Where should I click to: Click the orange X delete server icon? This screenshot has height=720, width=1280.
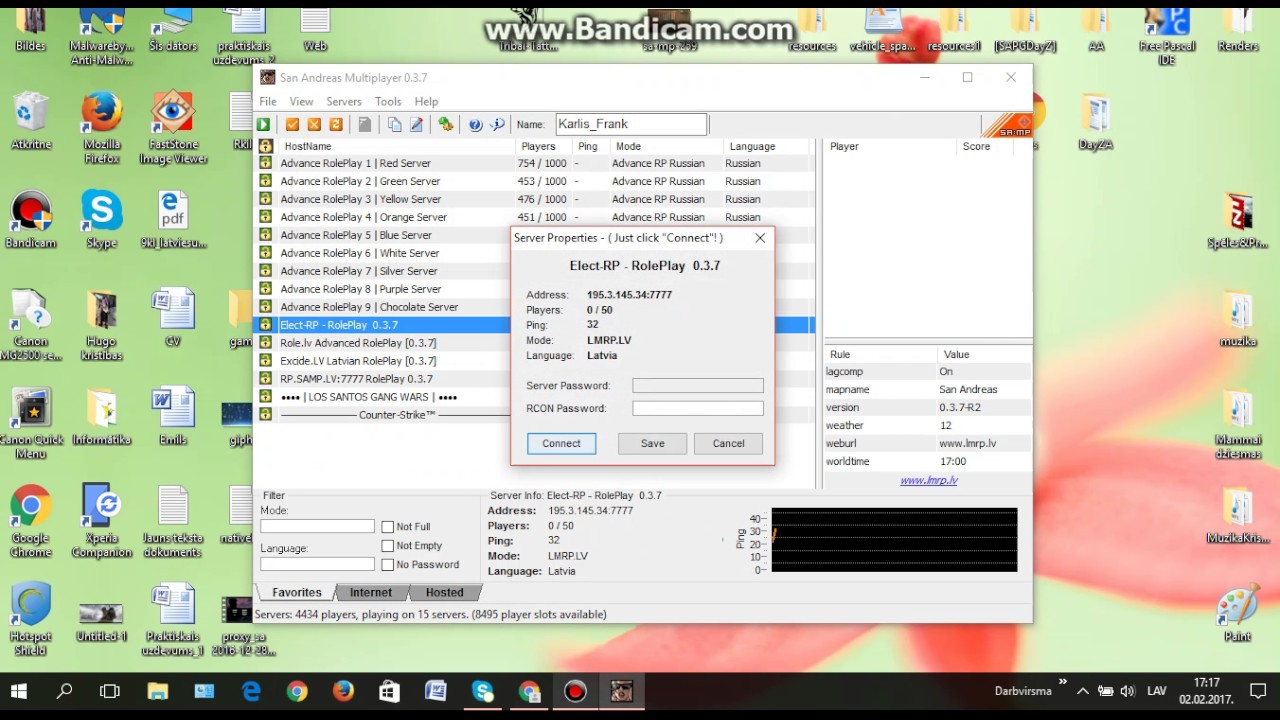(x=314, y=124)
